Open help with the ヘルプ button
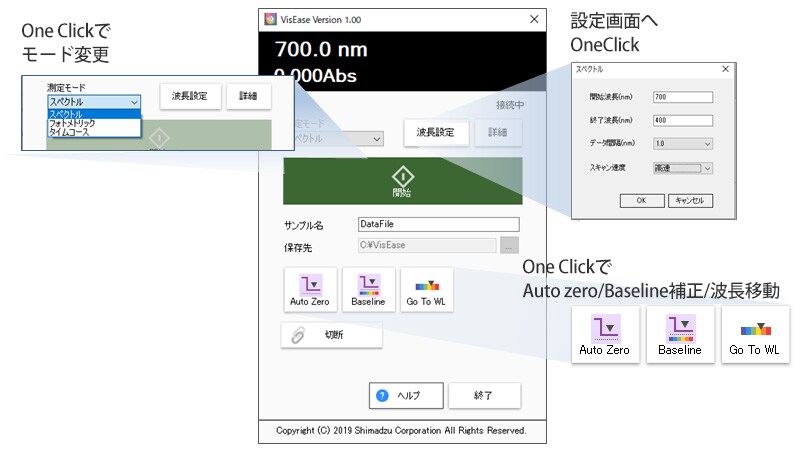 point(406,395)
